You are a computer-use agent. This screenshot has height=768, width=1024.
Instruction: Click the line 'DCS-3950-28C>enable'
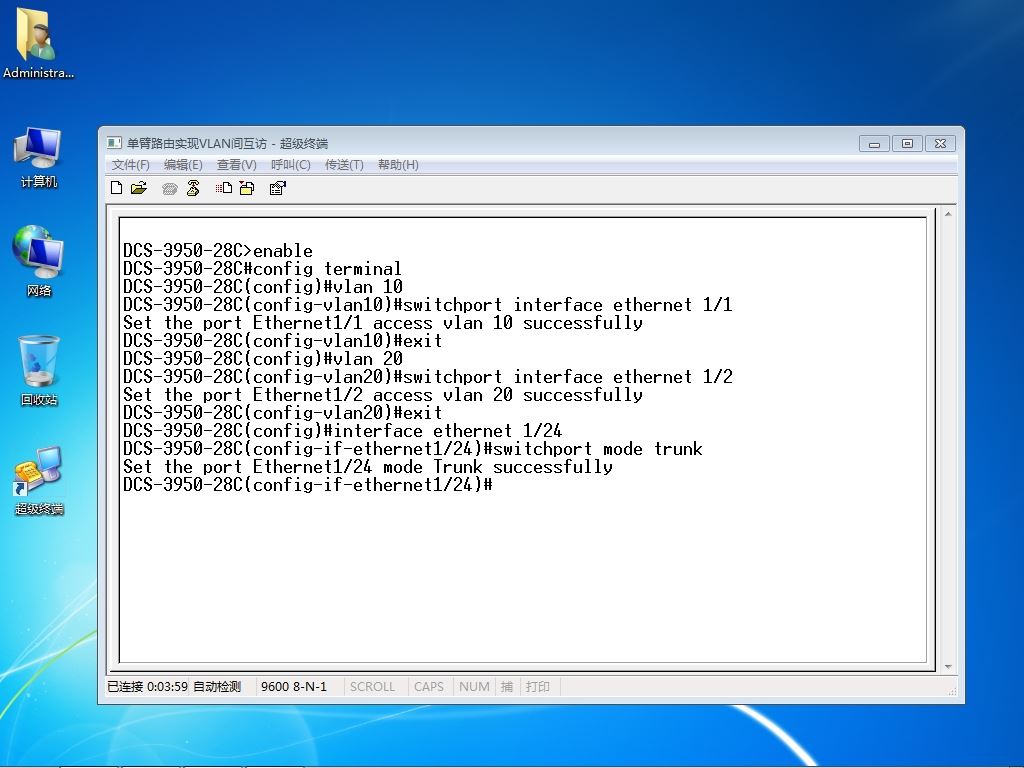(x=218, y=251)
